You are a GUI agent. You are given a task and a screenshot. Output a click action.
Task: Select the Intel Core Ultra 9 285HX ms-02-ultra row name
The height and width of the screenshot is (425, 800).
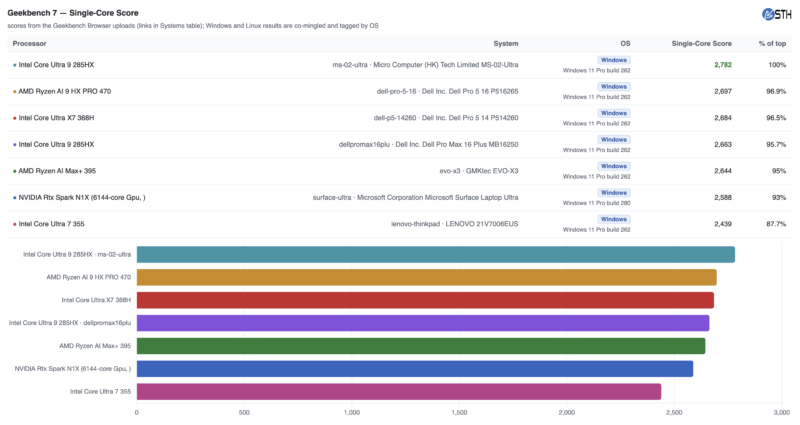tap(56, 65)
